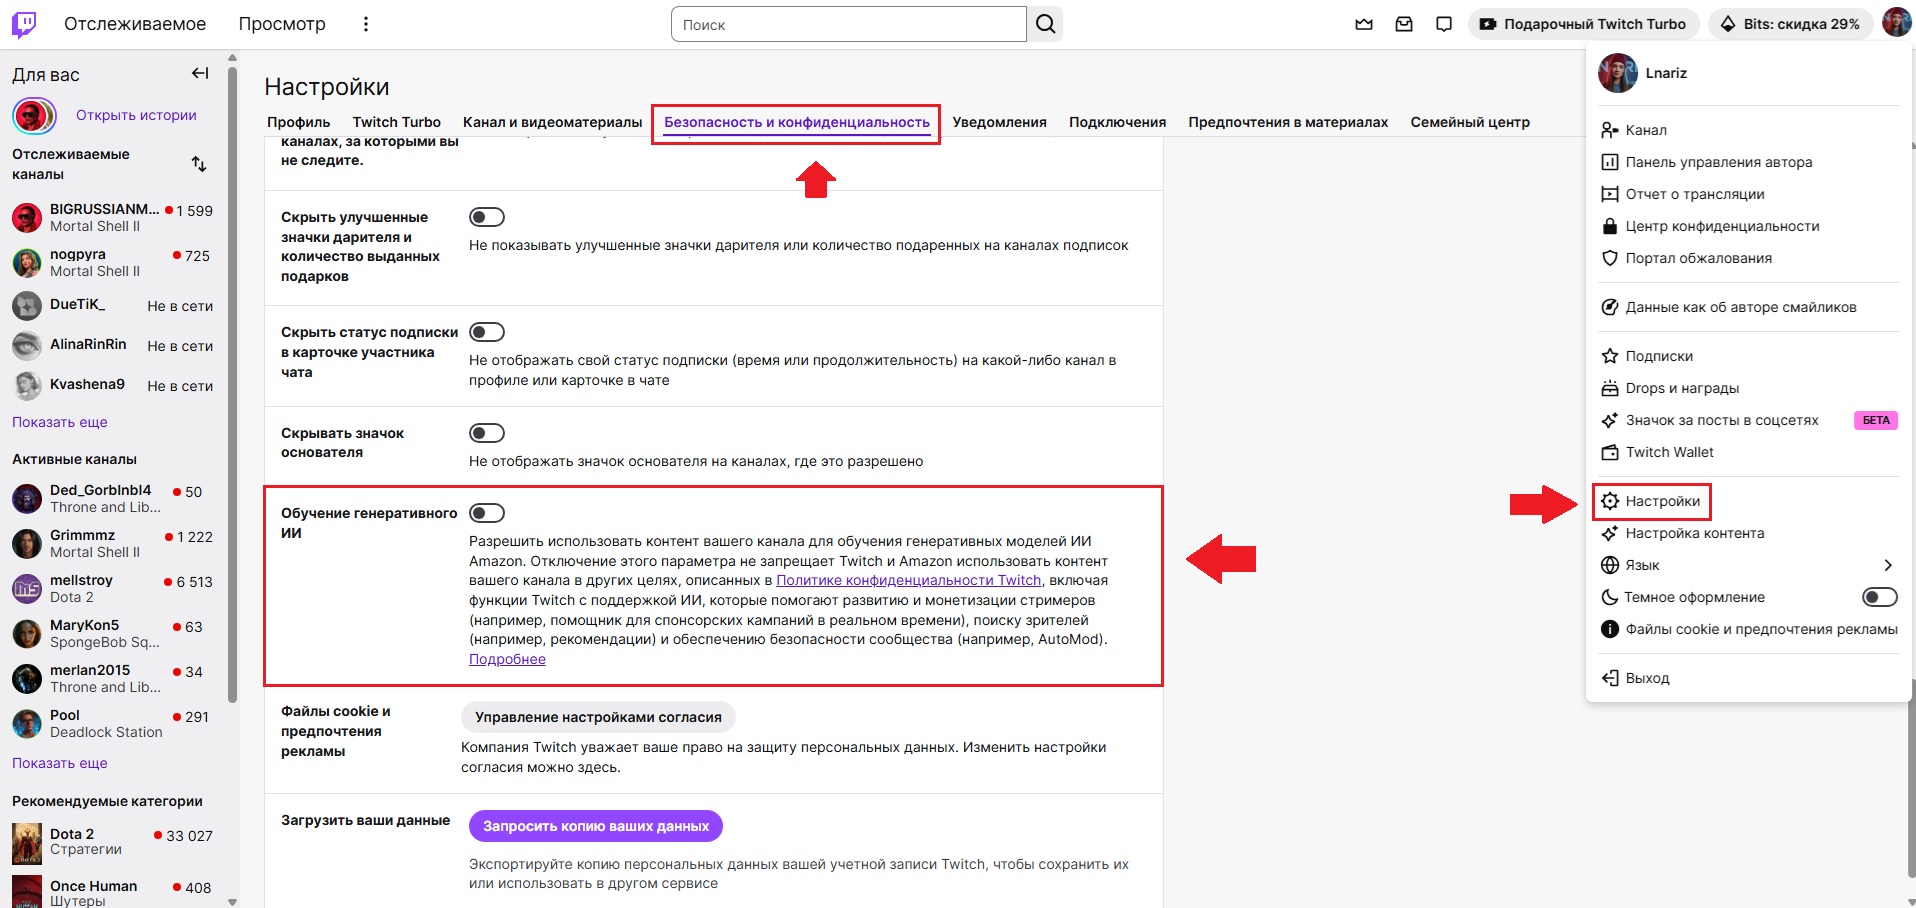Open Once Human category thumbnail
Image resolution: width=1916 pixels, height=908 pixels.
(27, 890)
